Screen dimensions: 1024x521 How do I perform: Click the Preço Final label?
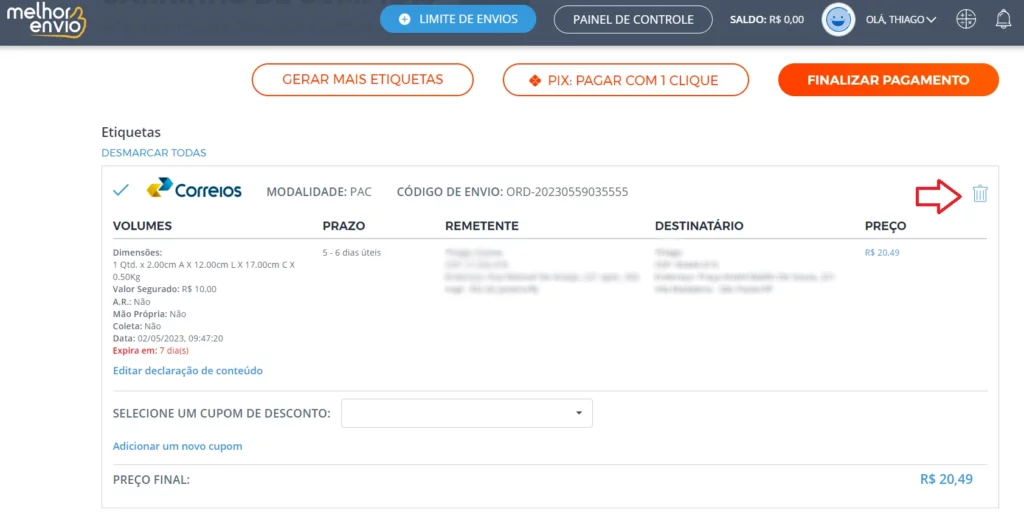[x=151, y=480]
